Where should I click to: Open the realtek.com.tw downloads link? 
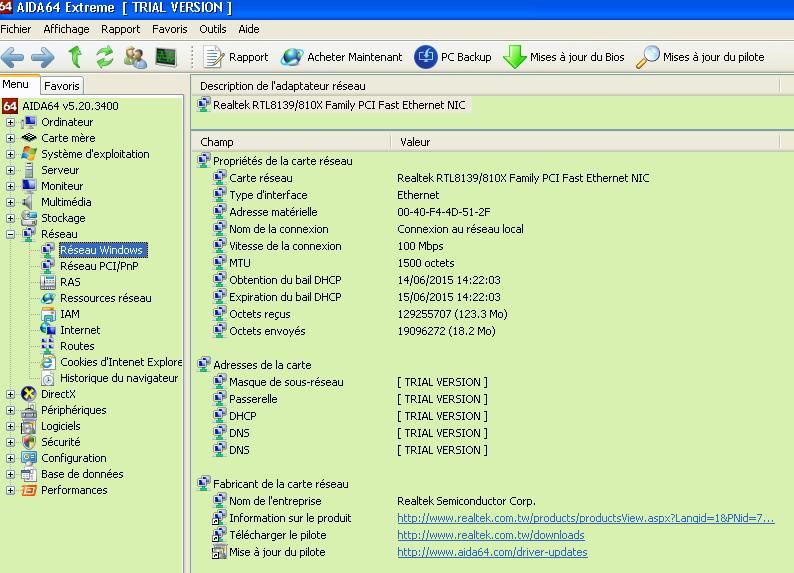coord(491,535)
